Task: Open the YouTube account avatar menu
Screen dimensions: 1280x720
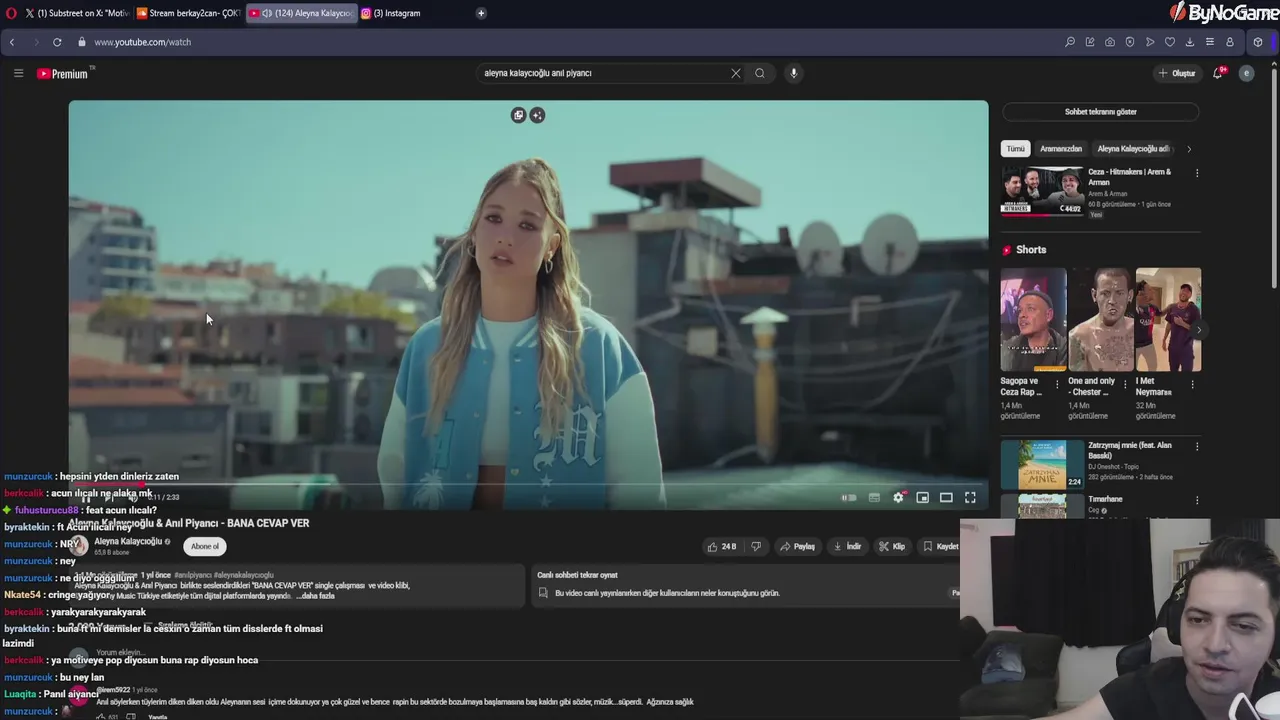Action: [1246, 73]
